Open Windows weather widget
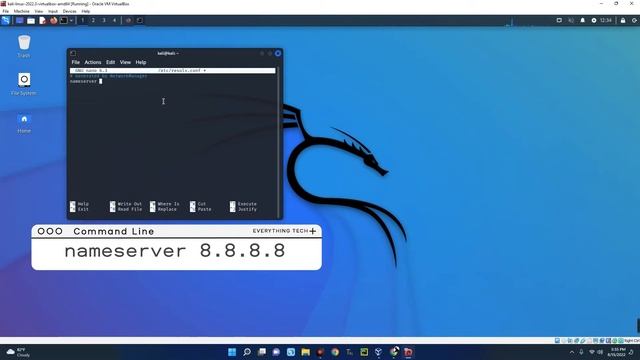Image resolution: width=640 pixels, height=360 pixels. tap(18, 352)
